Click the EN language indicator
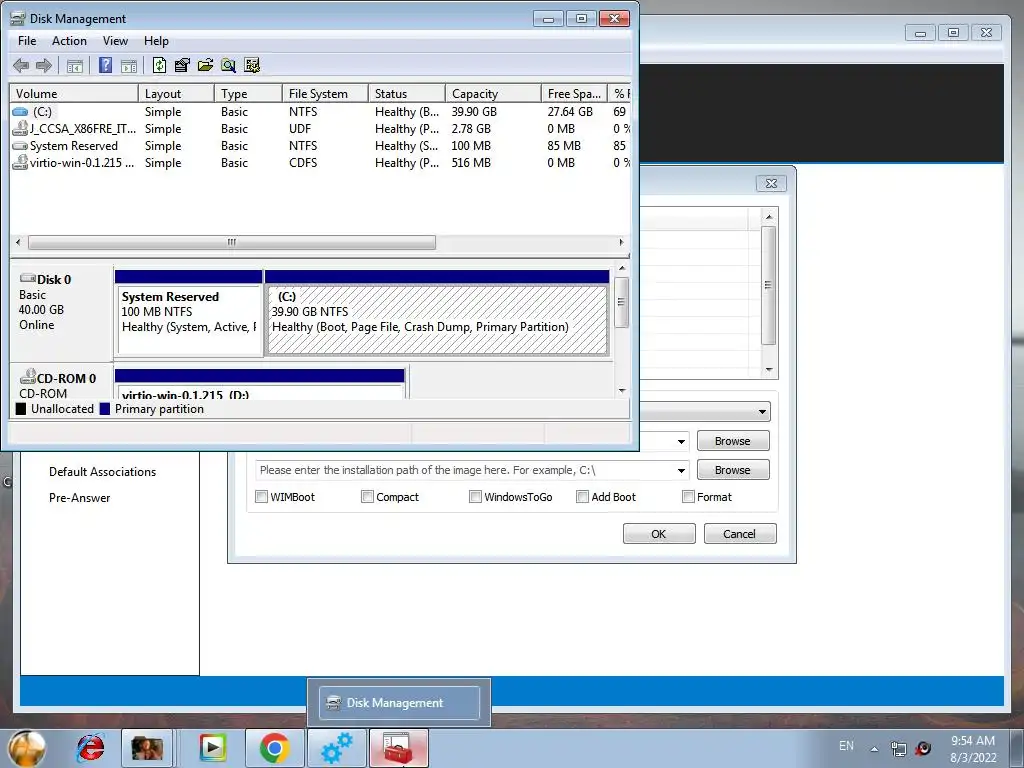Image resolution: width=1024 pixels, height=768 pixels. 846,745
